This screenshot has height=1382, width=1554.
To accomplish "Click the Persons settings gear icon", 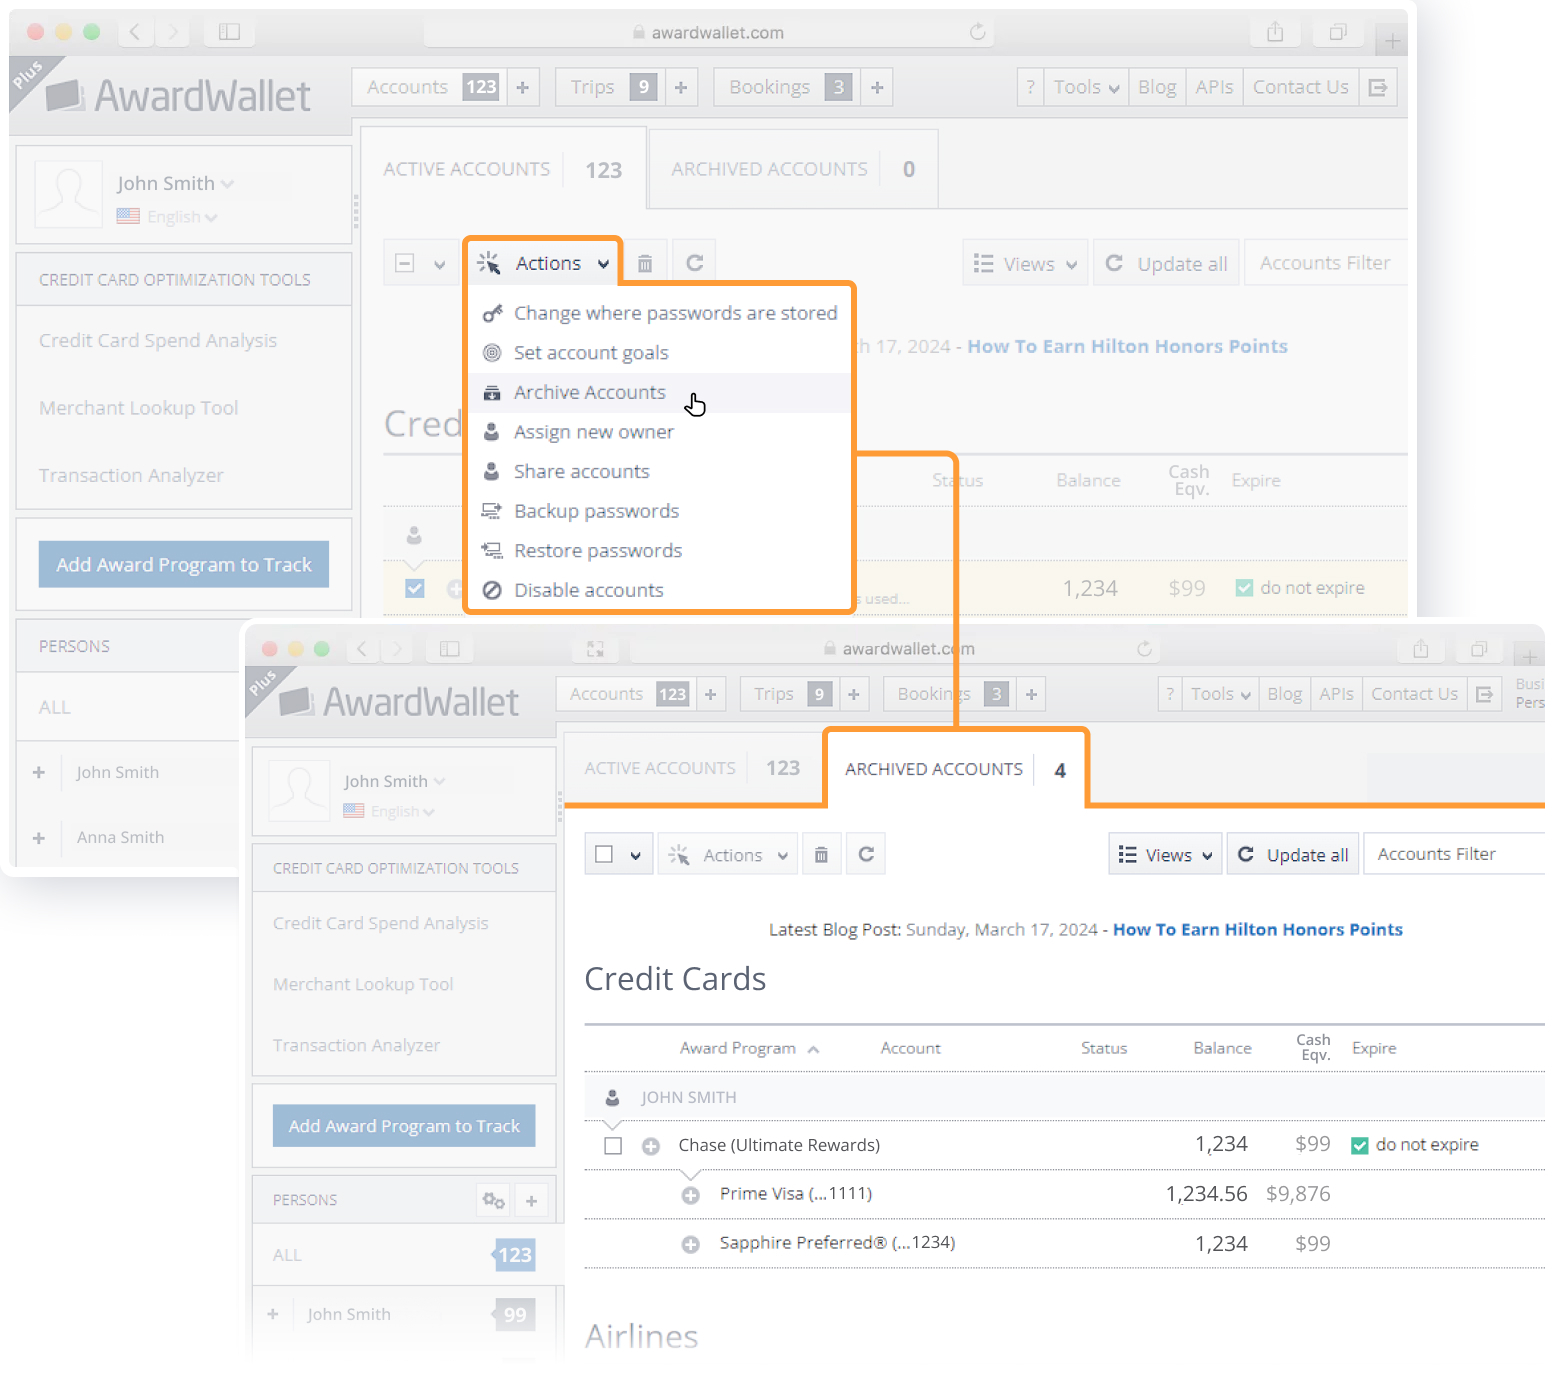I will [493, 1200].
